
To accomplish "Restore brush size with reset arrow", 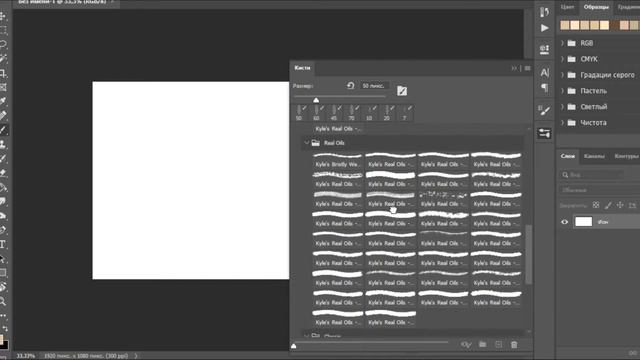I will click(x=350, y=86).
